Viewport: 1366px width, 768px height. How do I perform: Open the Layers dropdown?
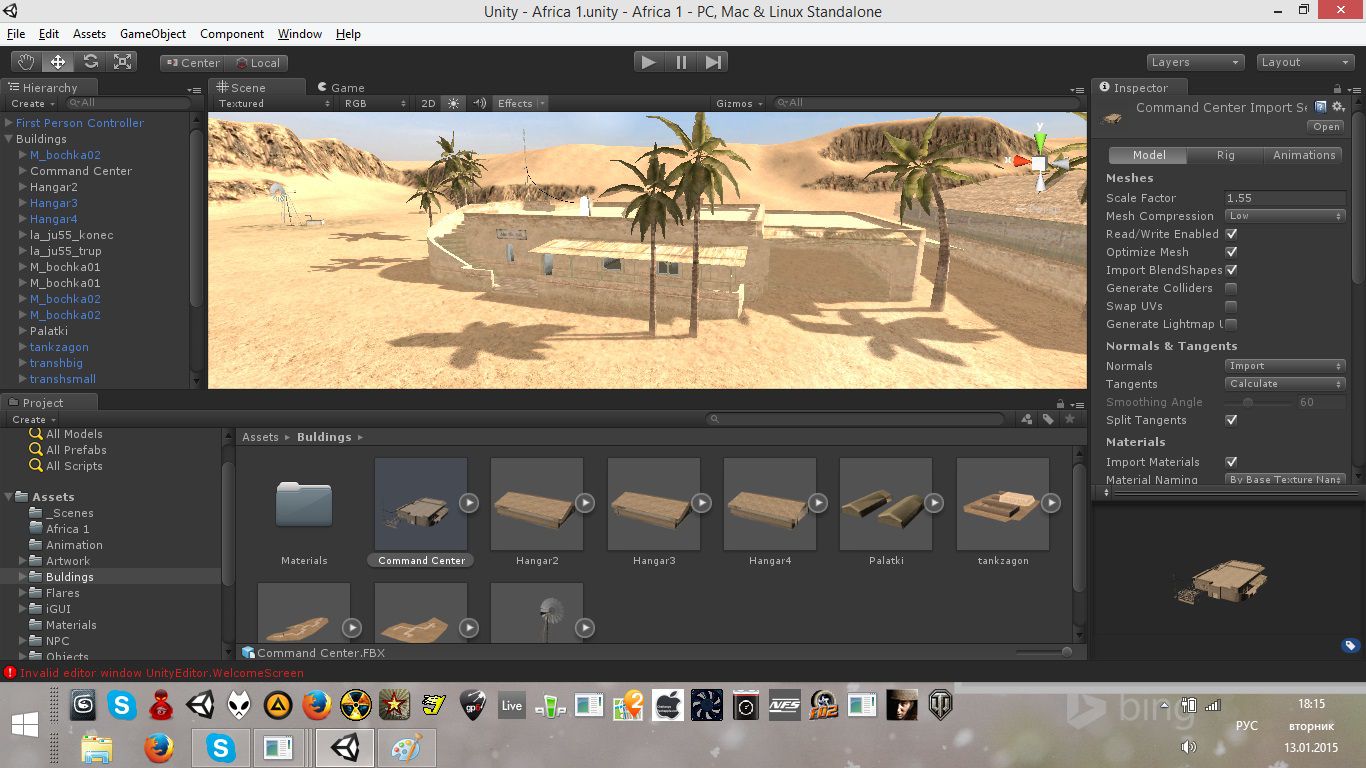1195,62
